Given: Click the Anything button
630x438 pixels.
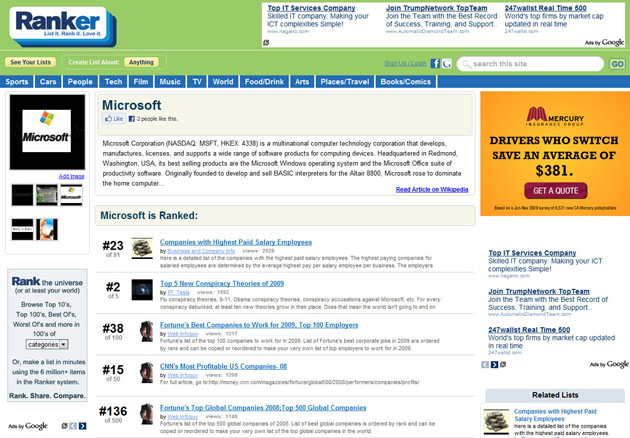Looking at the screenshot, I should (x=141, y=62).
